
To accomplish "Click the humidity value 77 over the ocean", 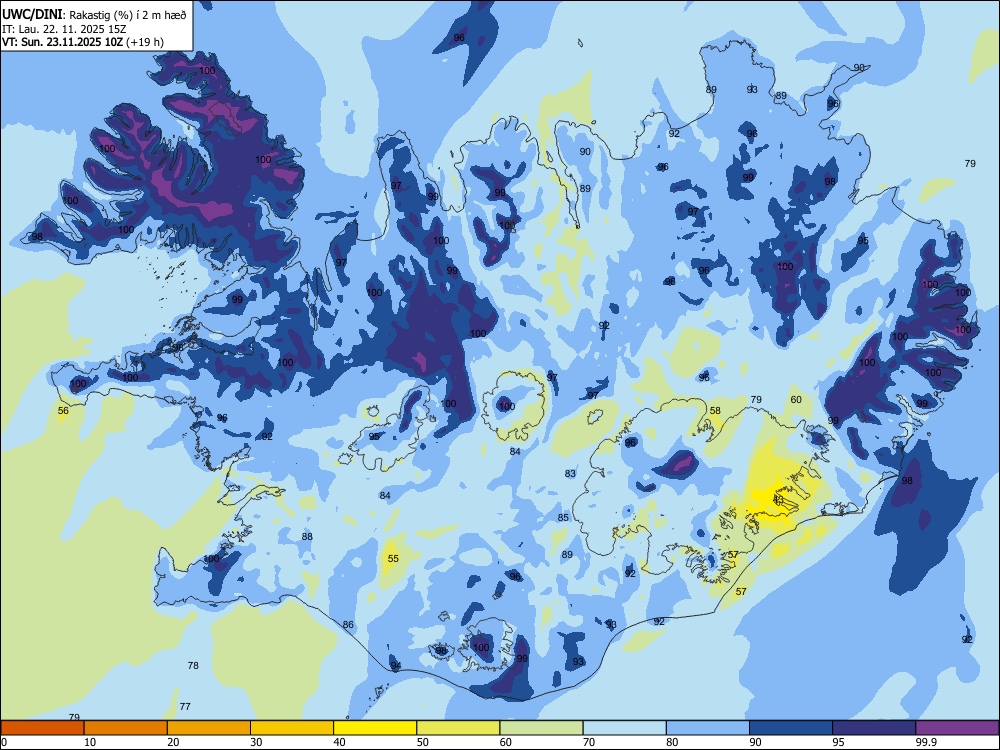I will pos(185,706).
